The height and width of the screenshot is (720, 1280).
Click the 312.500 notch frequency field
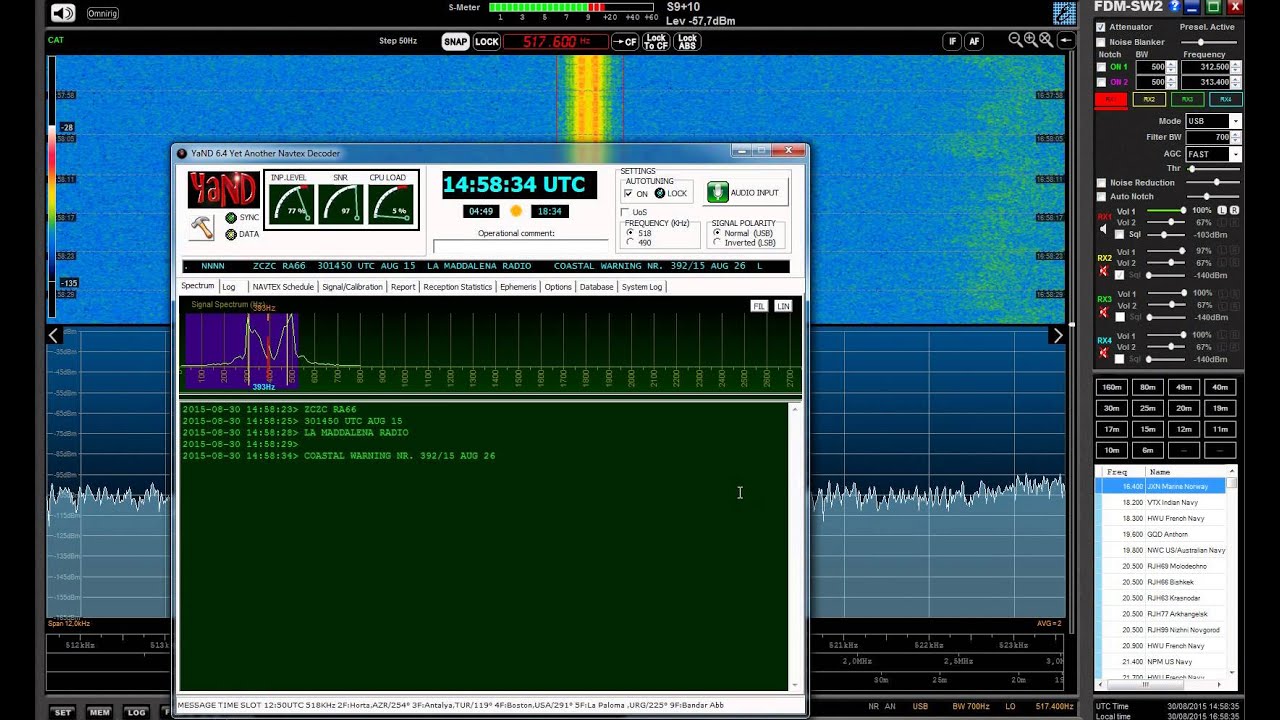coord(1205,67)
